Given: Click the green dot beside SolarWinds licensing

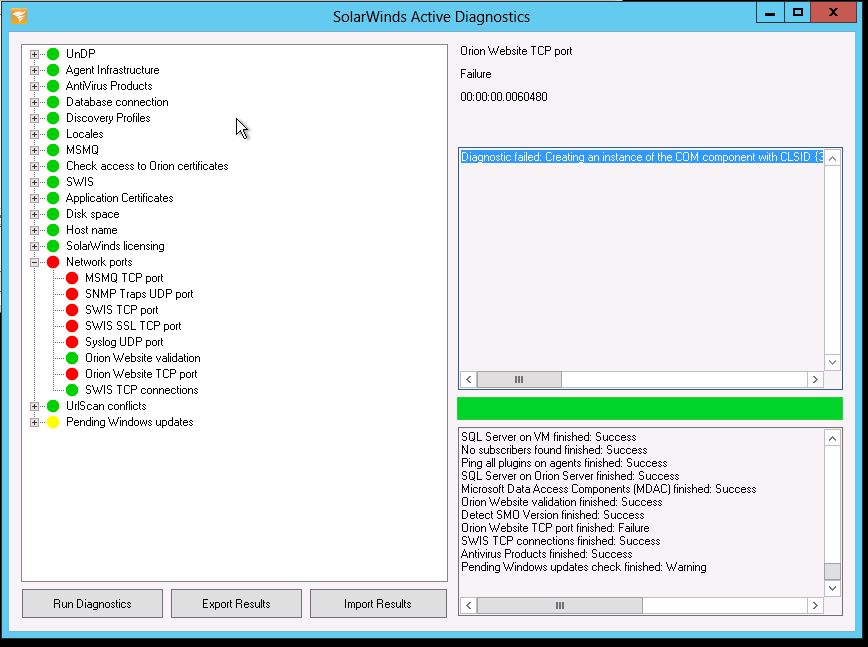Looking at the screenshot, I should (53, 246).
